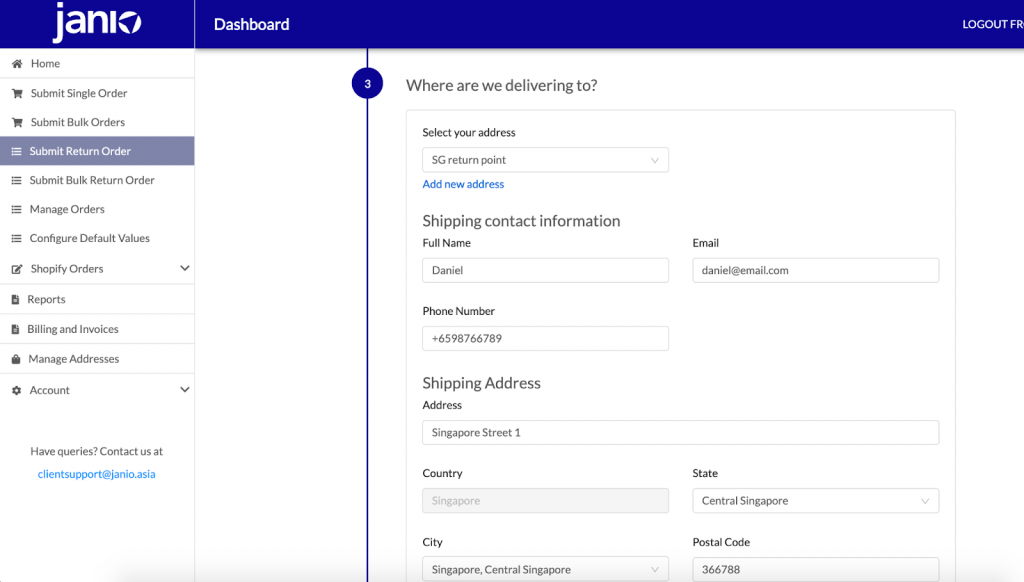Open Reports via its document icon
Image resolution: width=1024 pixels, height=582 pixels.
[16, 298]
